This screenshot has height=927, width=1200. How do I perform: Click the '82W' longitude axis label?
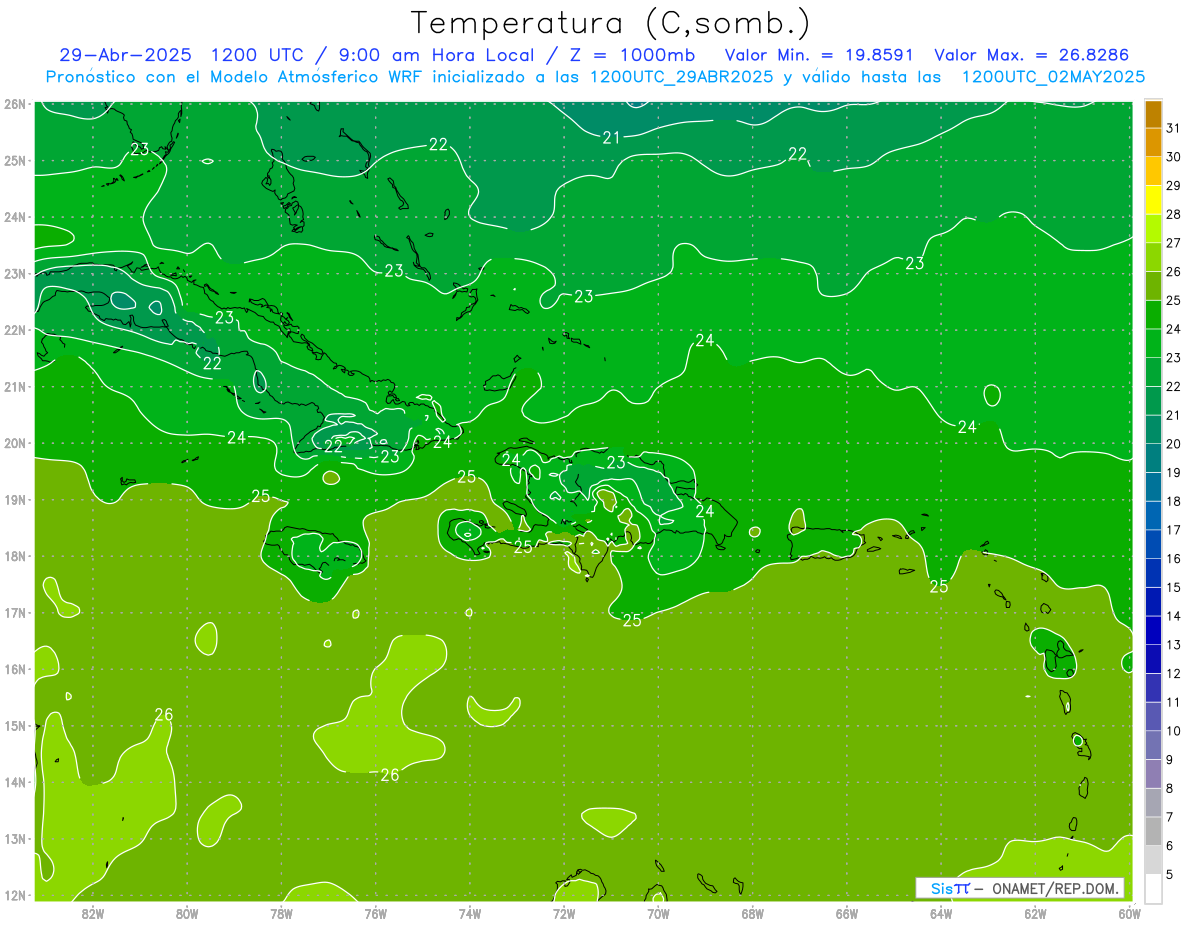[92, 913]
